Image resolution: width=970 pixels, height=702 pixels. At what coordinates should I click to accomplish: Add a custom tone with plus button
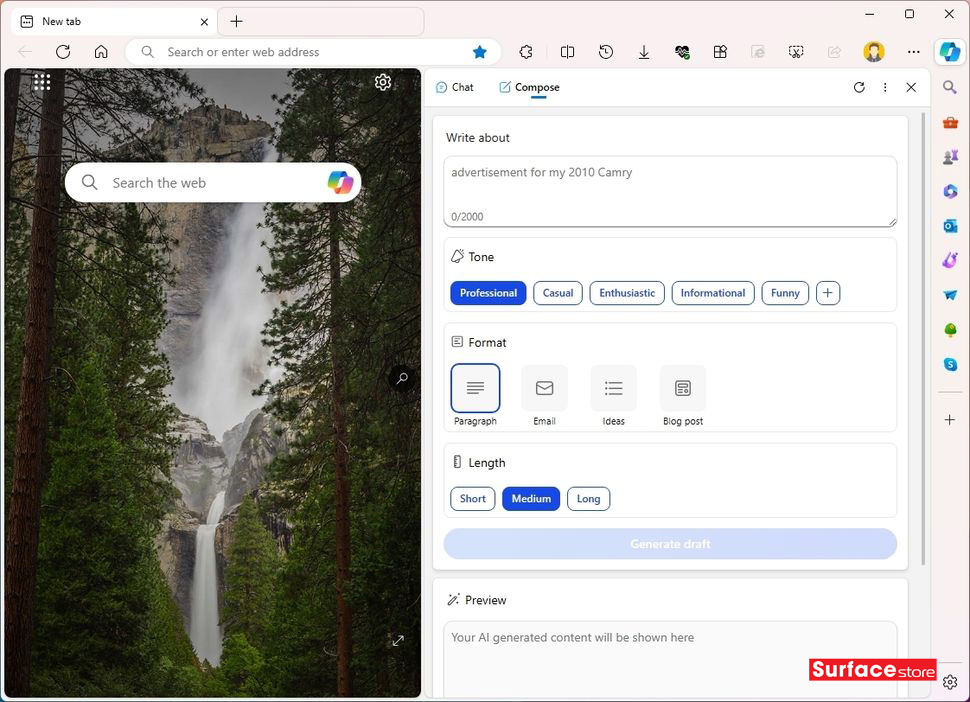pyautogui.click(x=828, y=293)
